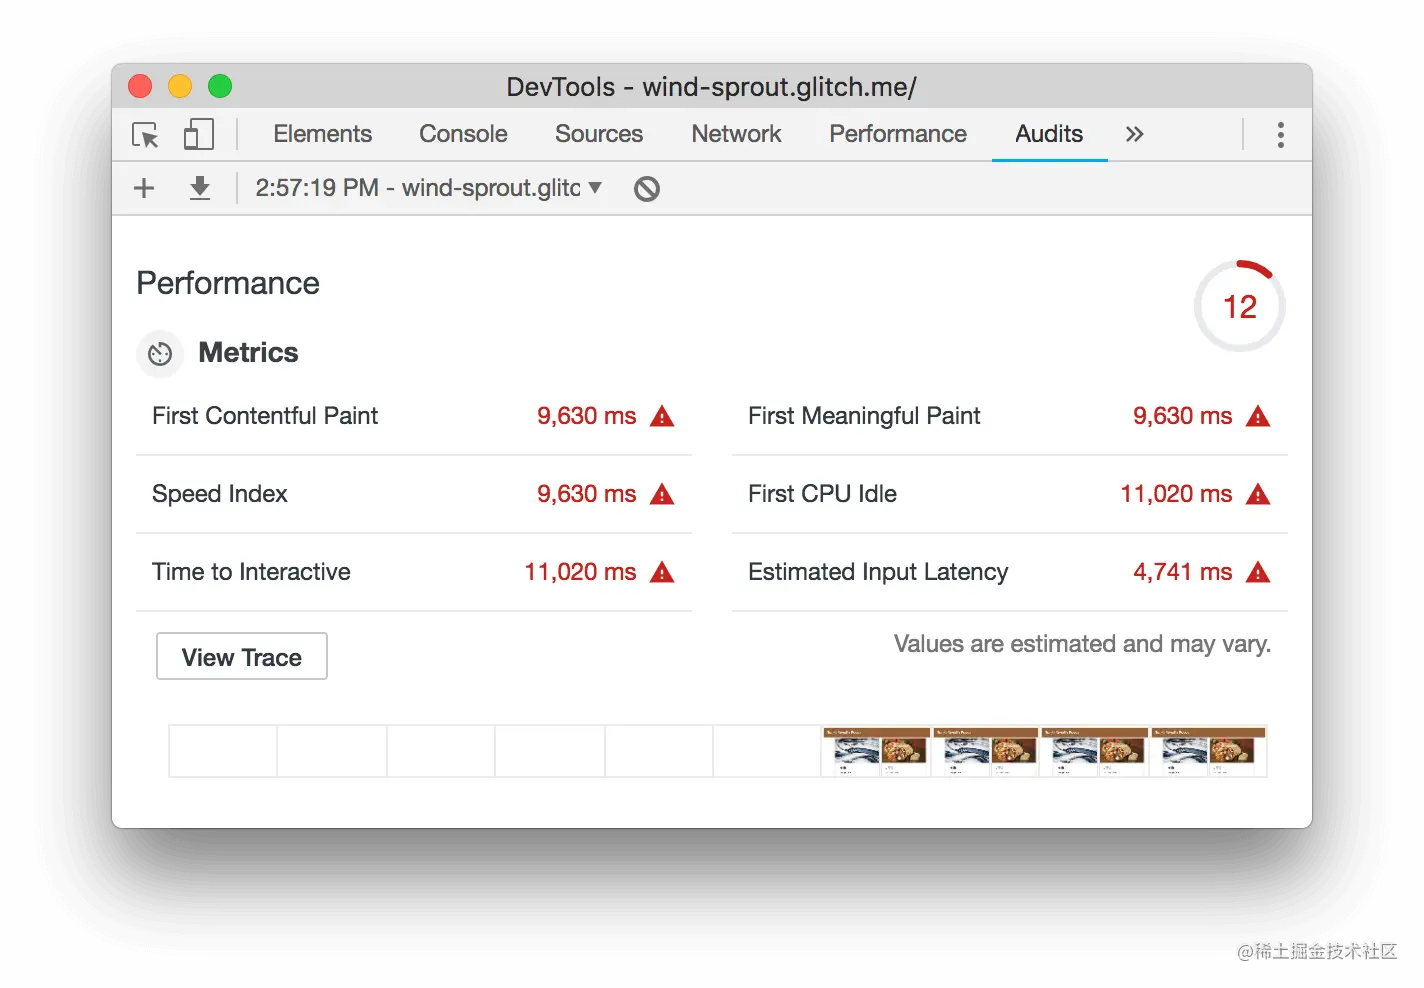Image resolution: width=1424 pixels, height=988 pixels.
Task: Click the Metrics section heading
Action: pos(248,352)
